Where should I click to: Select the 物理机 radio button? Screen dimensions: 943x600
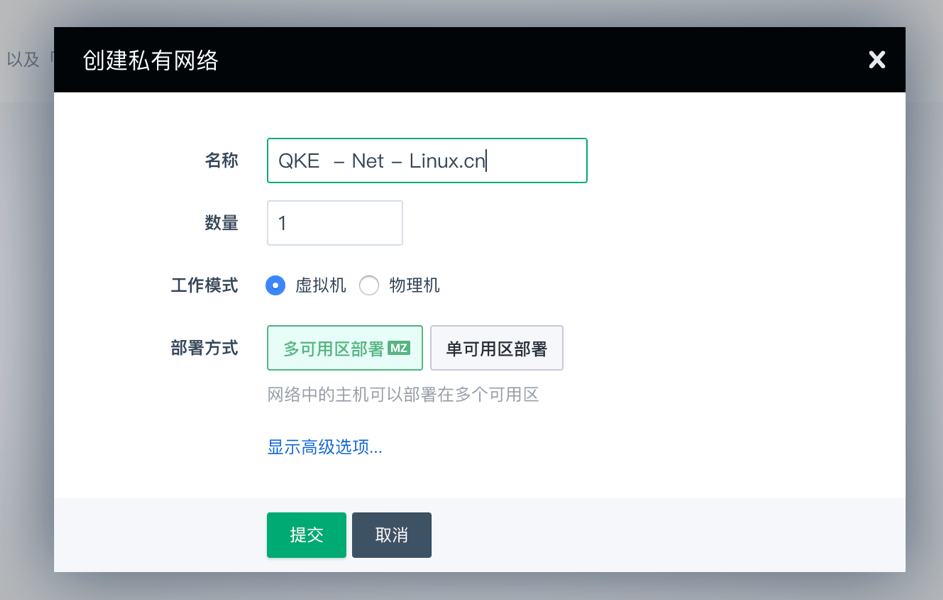(x=369, y=285)
